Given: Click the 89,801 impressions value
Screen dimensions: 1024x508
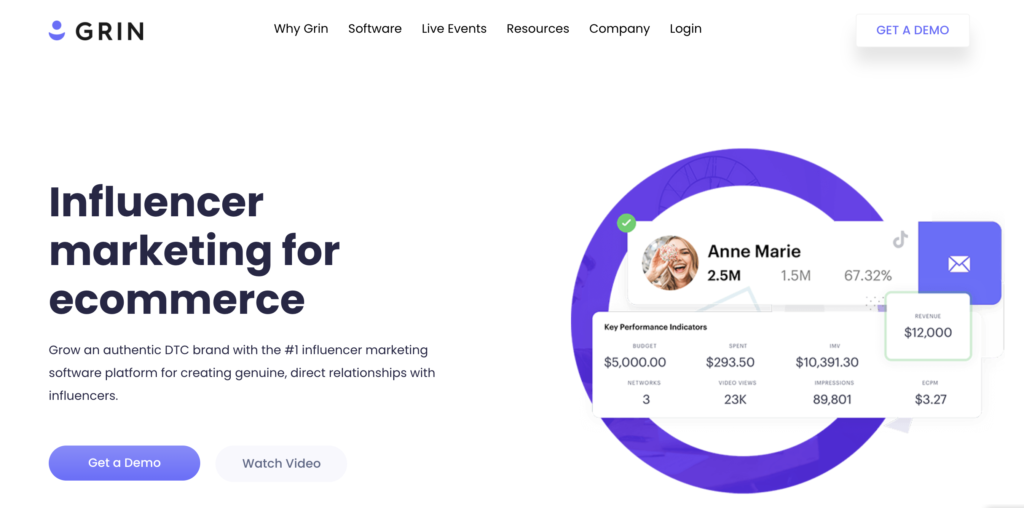Looking at the screenshot, I should click(x=832, y=400).
